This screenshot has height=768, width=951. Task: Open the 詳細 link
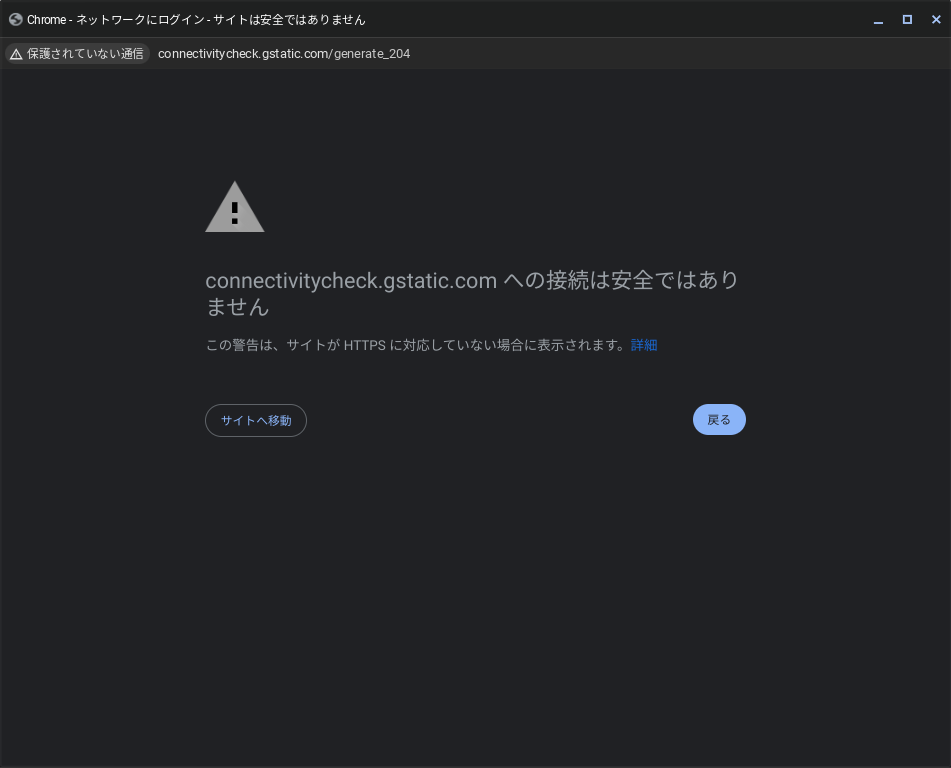[x=644, y=345]
